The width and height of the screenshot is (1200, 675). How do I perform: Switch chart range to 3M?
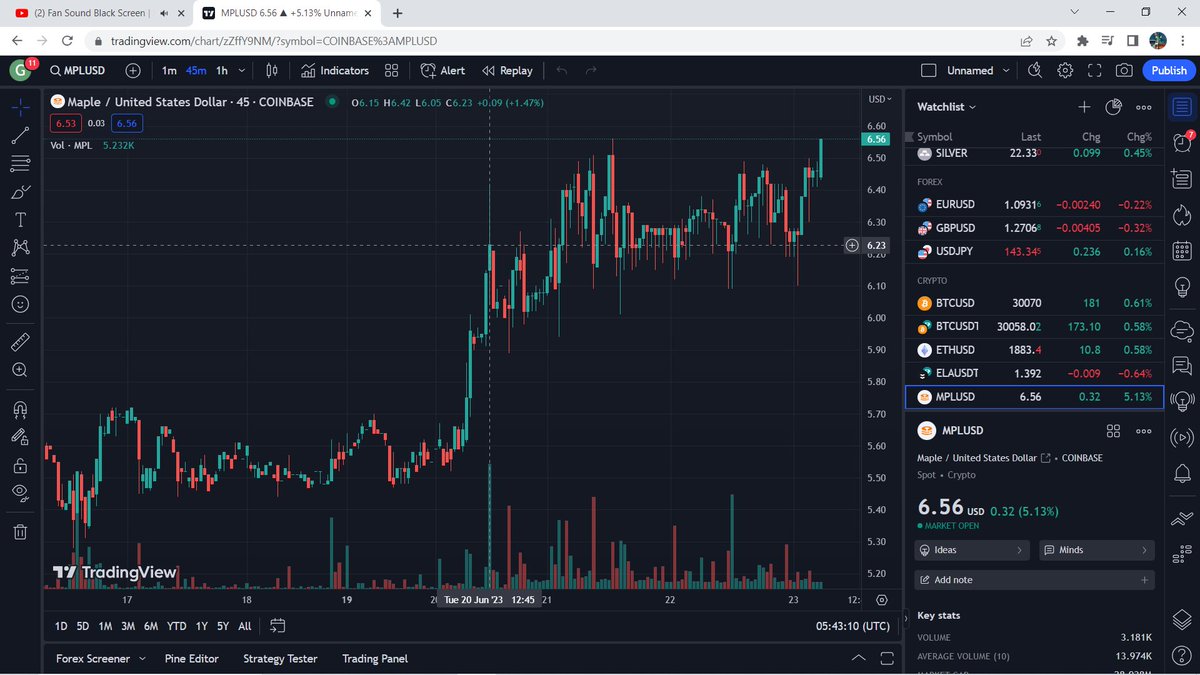pyautogui.click(x=128, y=626)
